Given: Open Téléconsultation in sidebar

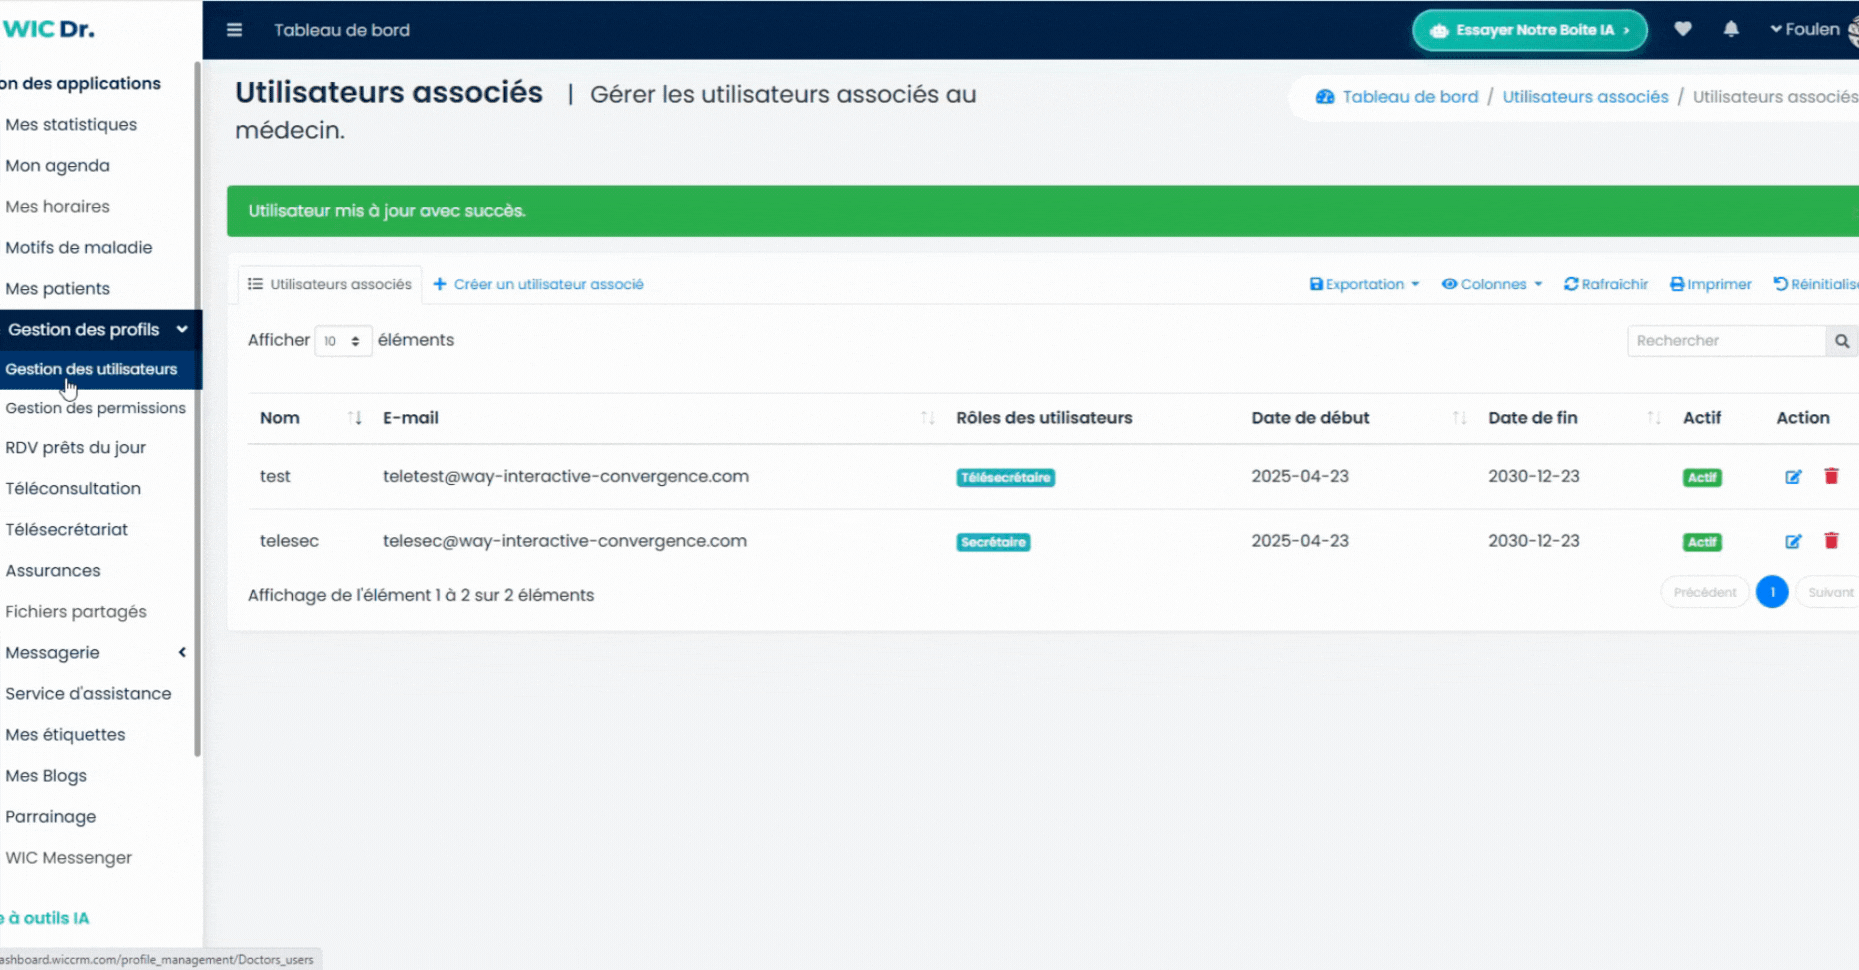Looking at the screenshot, I should pos(72,488).
